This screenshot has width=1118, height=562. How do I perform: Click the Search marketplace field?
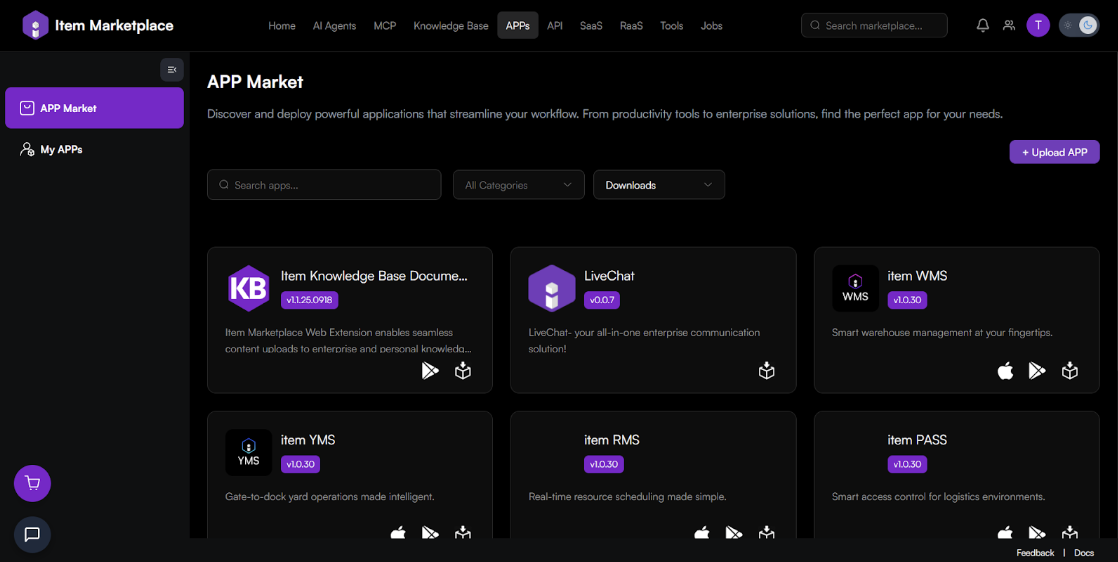point(874,26)
